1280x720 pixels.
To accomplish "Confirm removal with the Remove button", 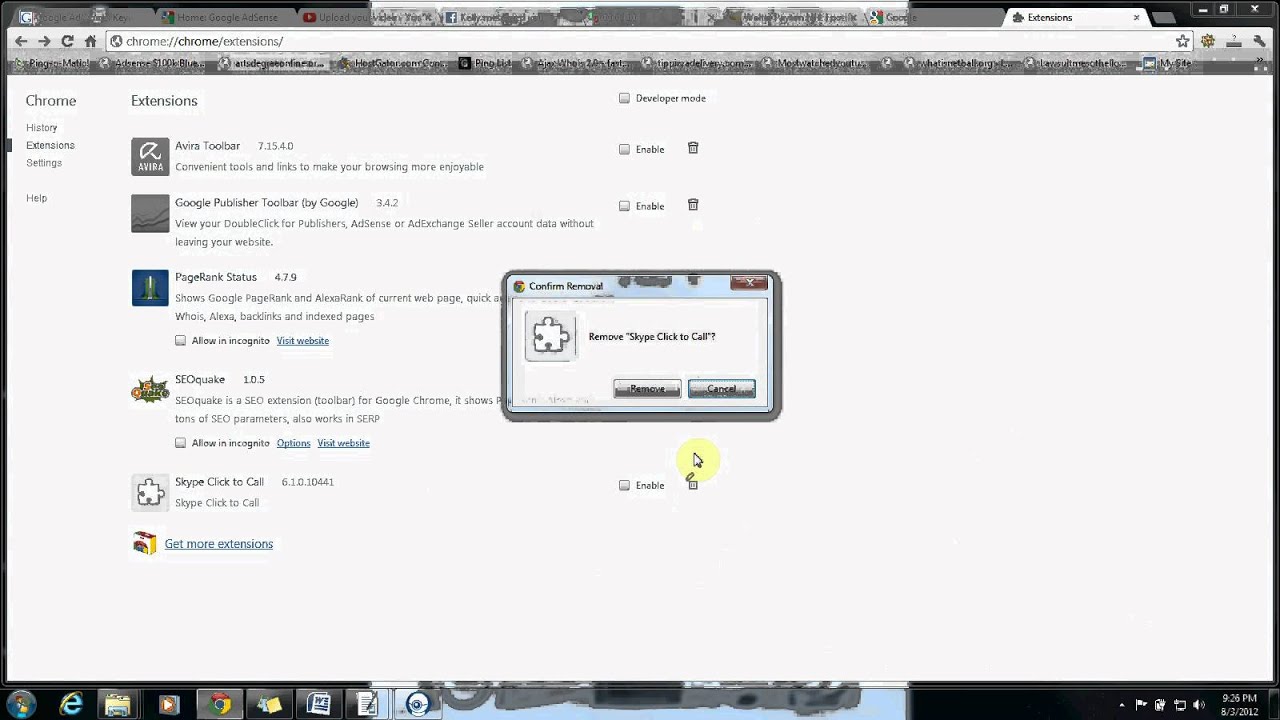I will point(647,389).
